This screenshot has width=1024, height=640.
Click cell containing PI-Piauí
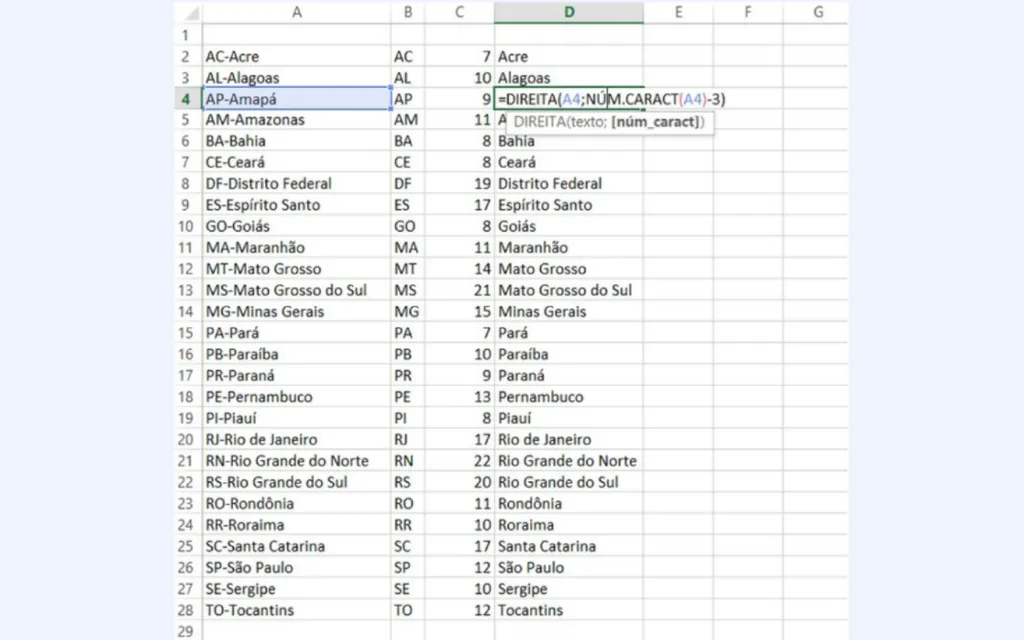point(296,418)
